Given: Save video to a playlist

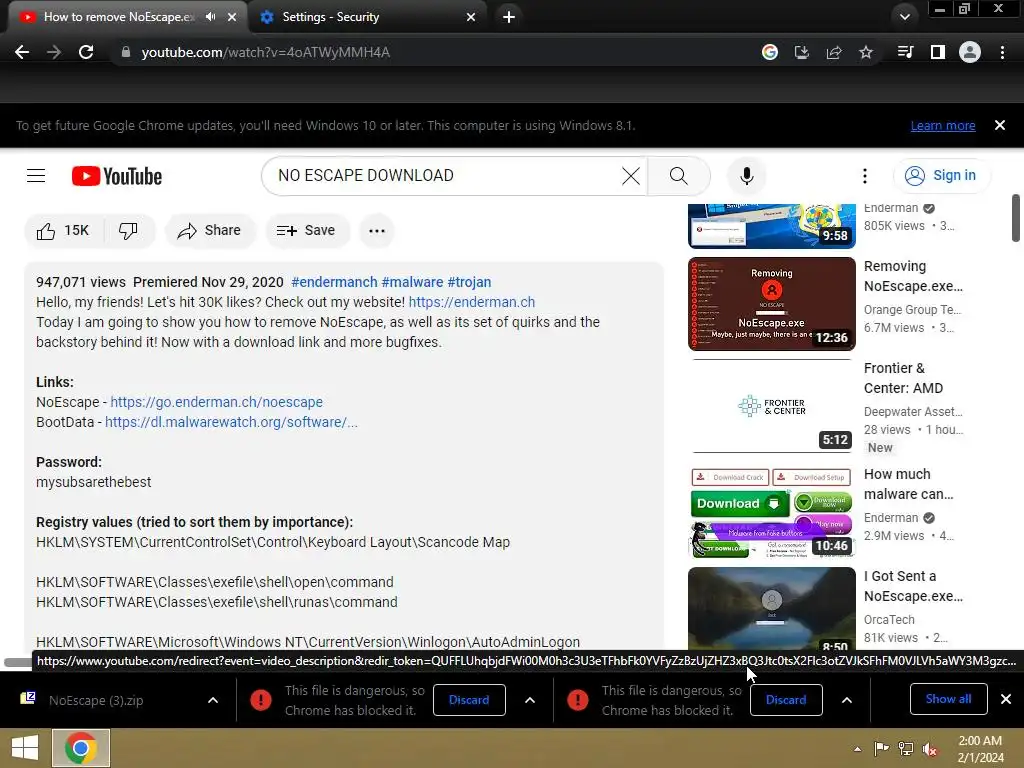Looking at the screenshot, I should point(306,231).
